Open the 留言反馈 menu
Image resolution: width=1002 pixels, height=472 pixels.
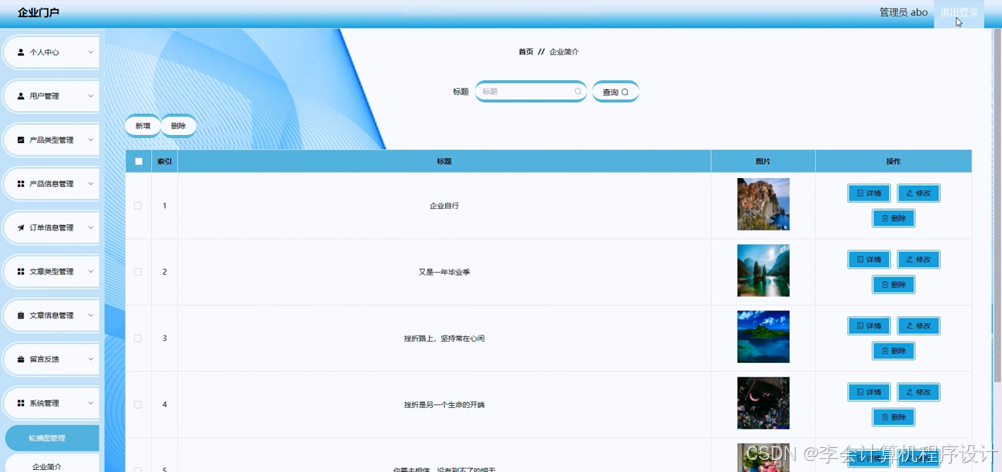click(x=52, y=360)
